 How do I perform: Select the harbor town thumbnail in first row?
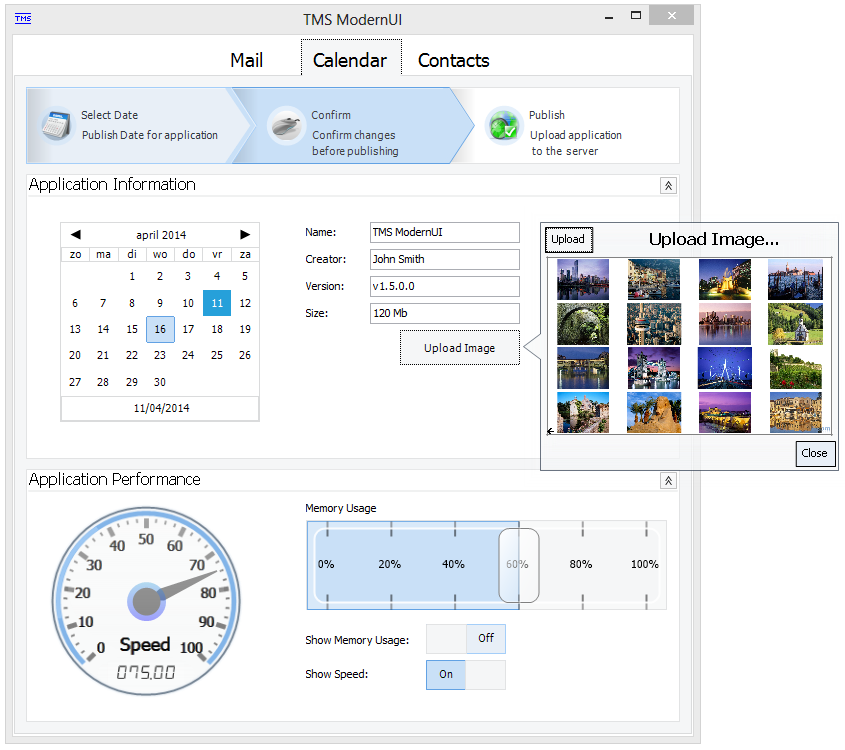[654, 280]
